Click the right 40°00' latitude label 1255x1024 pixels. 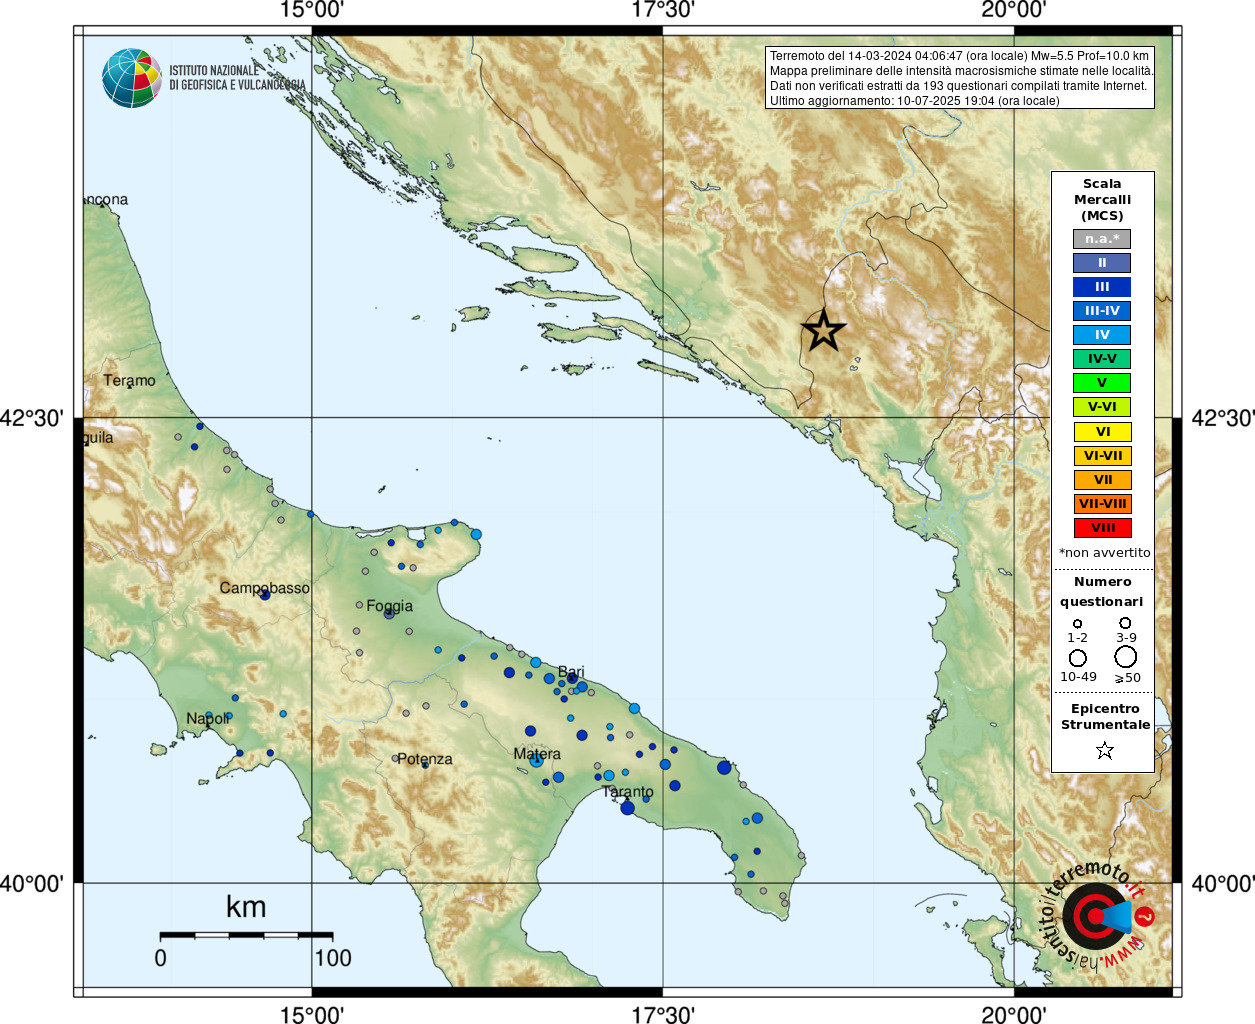(x=1223, y=884)
